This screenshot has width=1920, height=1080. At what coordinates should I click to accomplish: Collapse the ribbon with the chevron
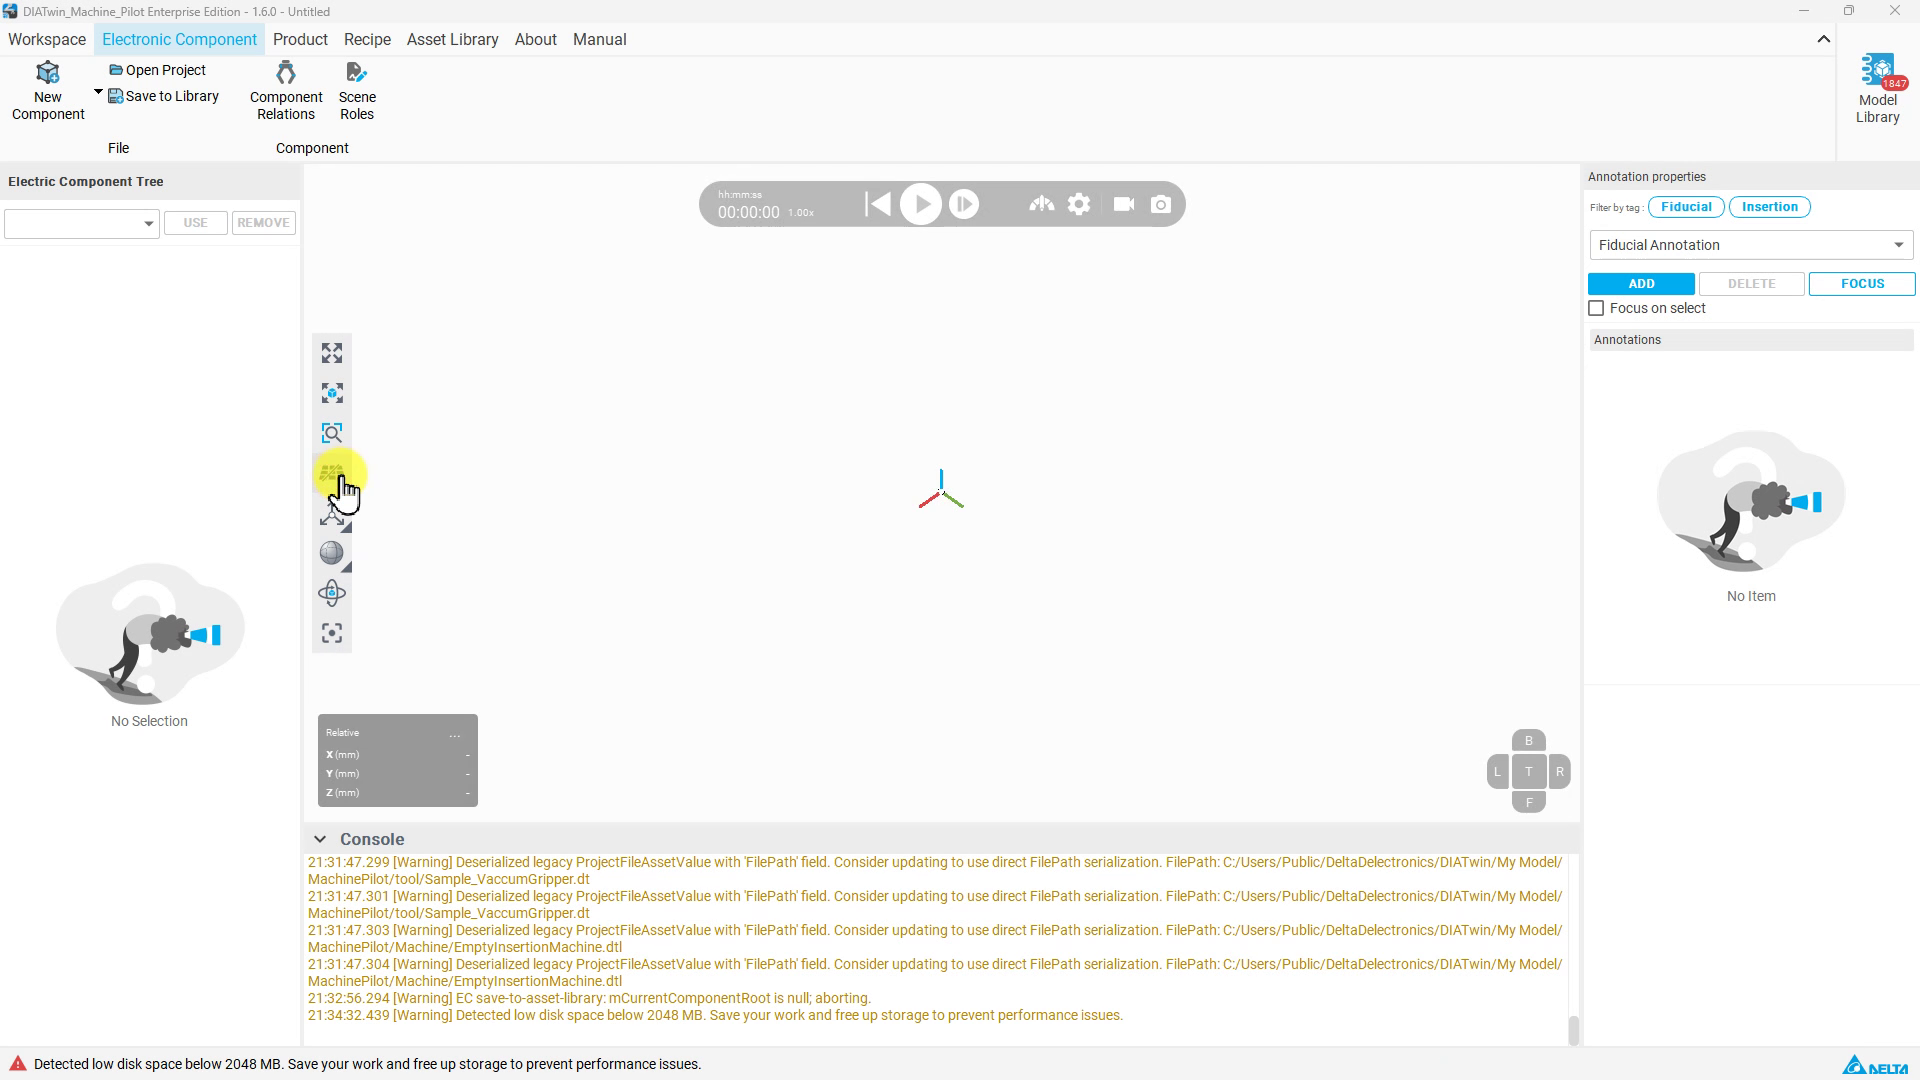pyautogui.click(x=1823, y=40)
